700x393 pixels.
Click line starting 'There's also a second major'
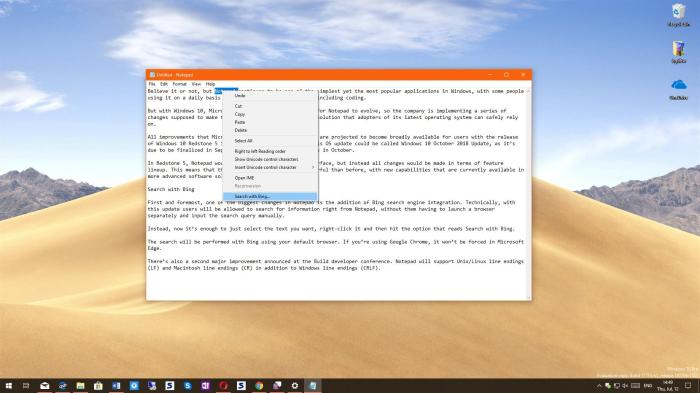coord(336,261)
